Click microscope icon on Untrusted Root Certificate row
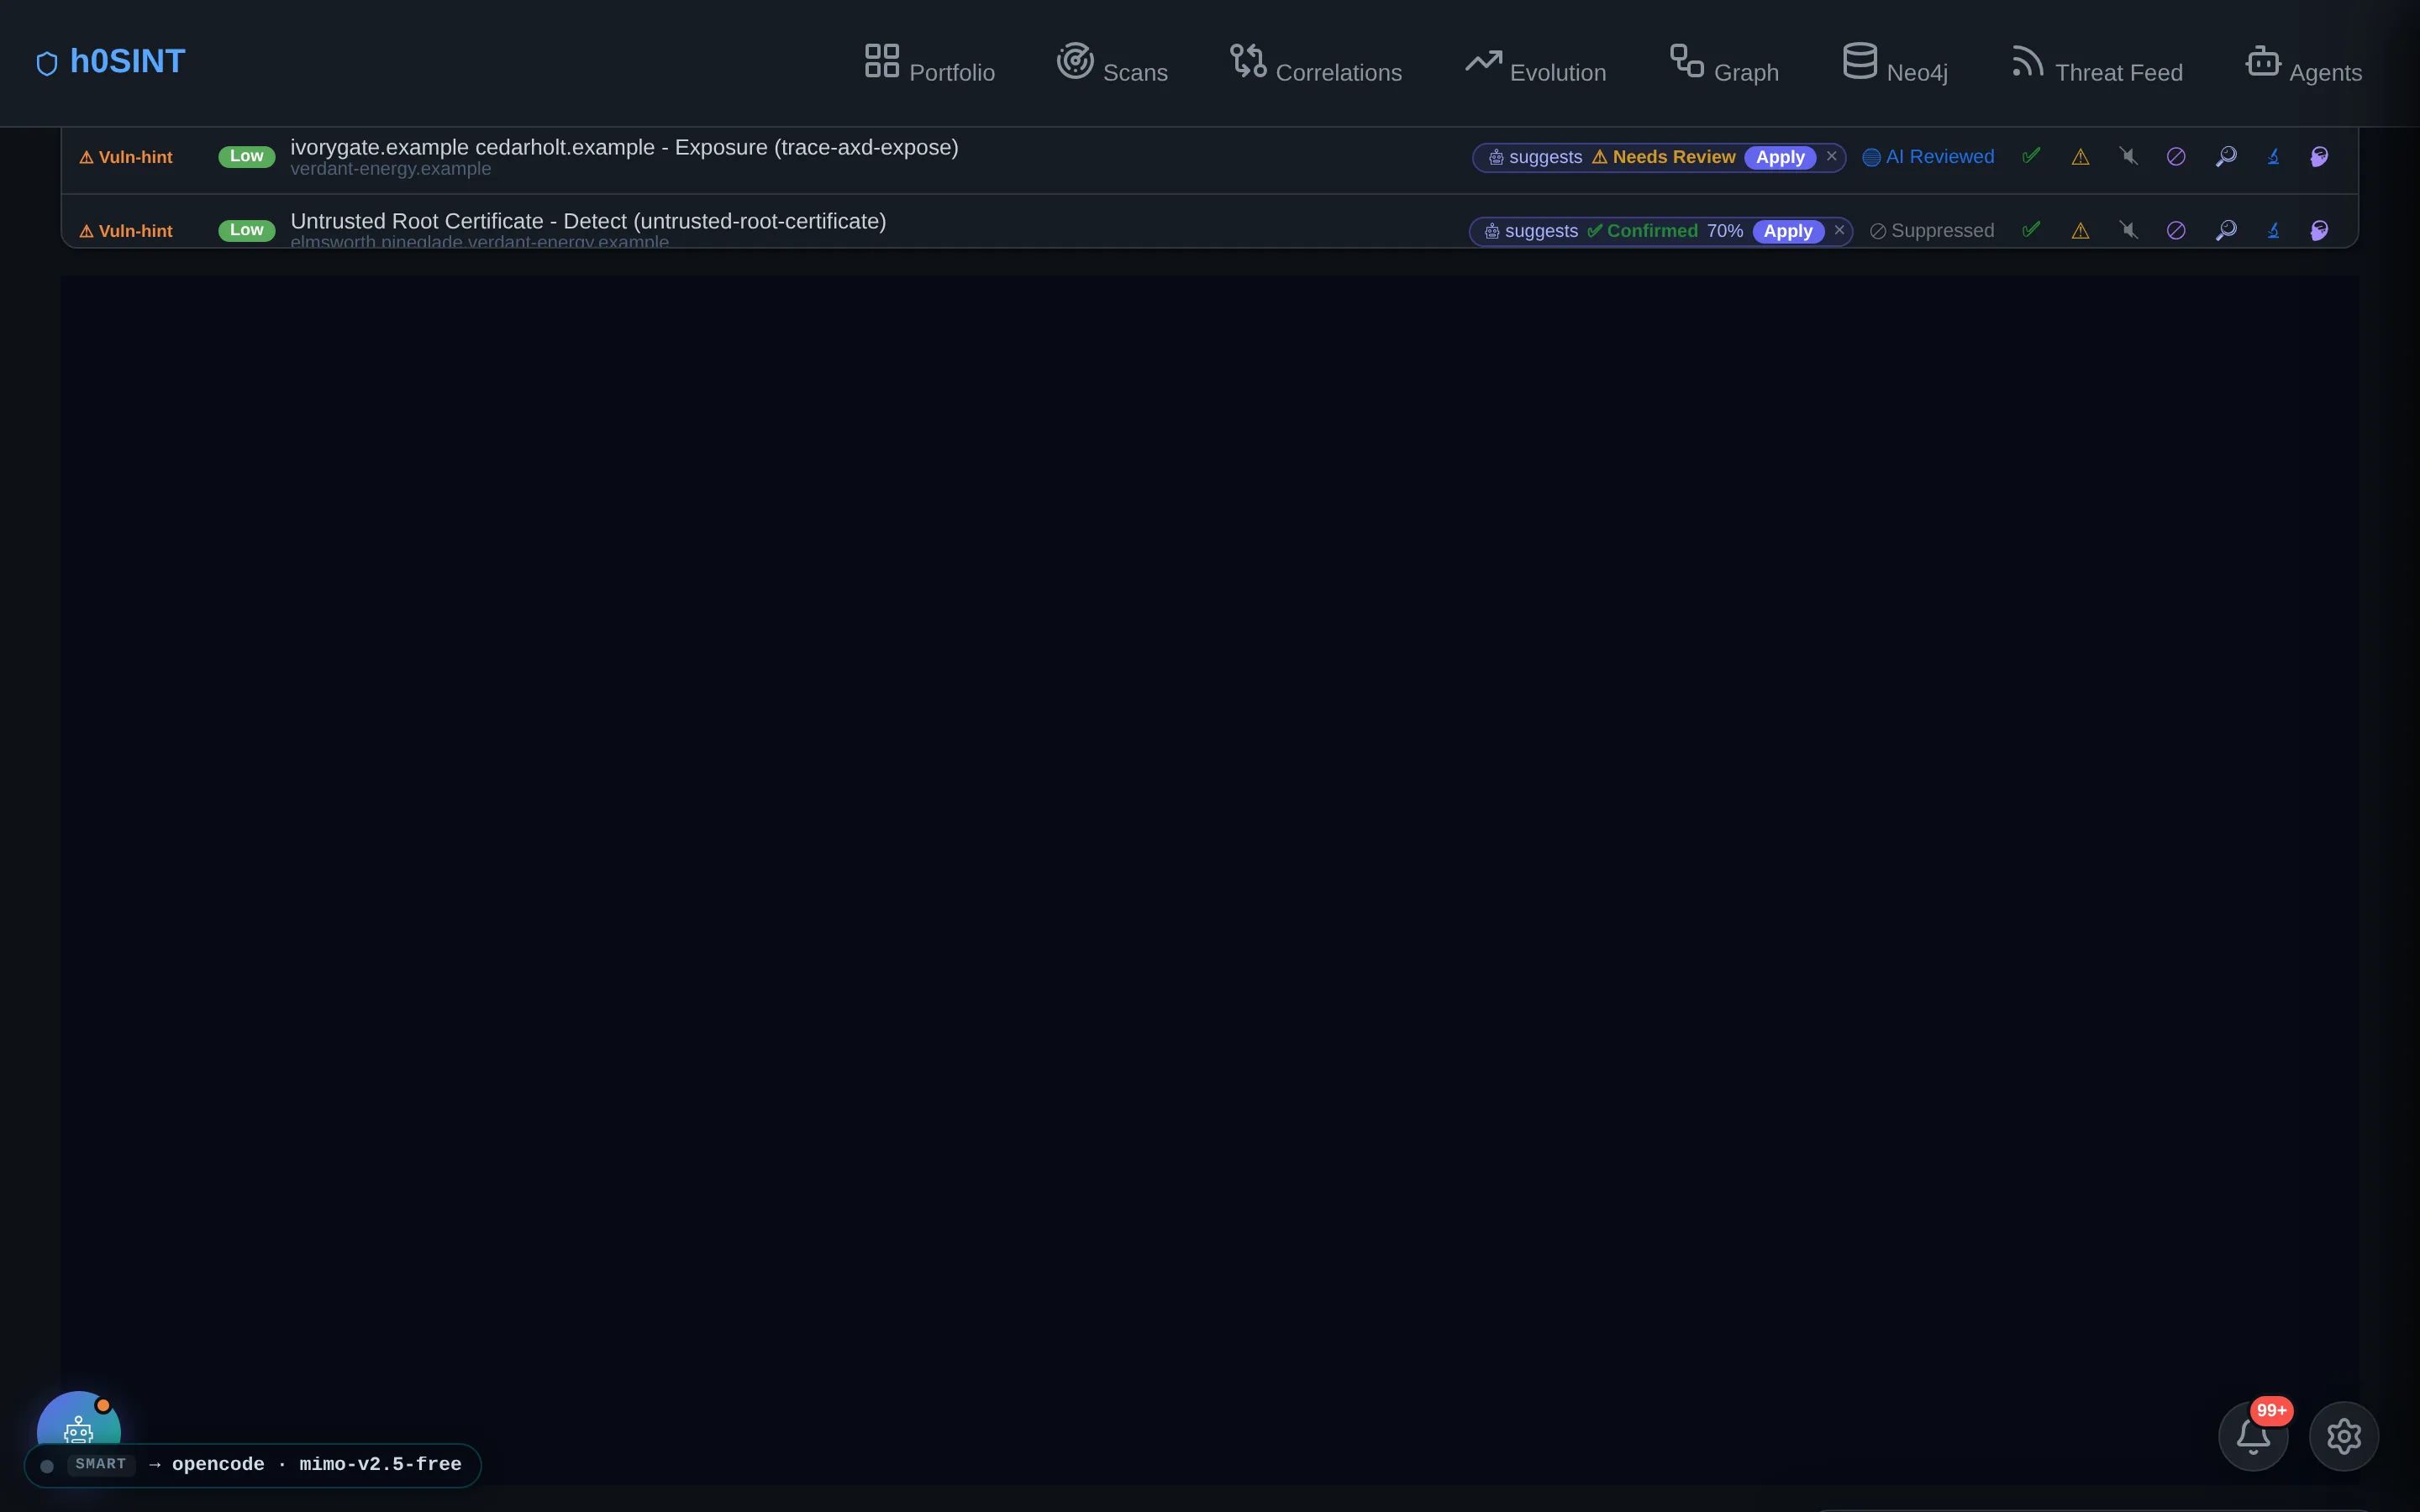Screen dimensions: 2420x1512 coord(2273,231)
